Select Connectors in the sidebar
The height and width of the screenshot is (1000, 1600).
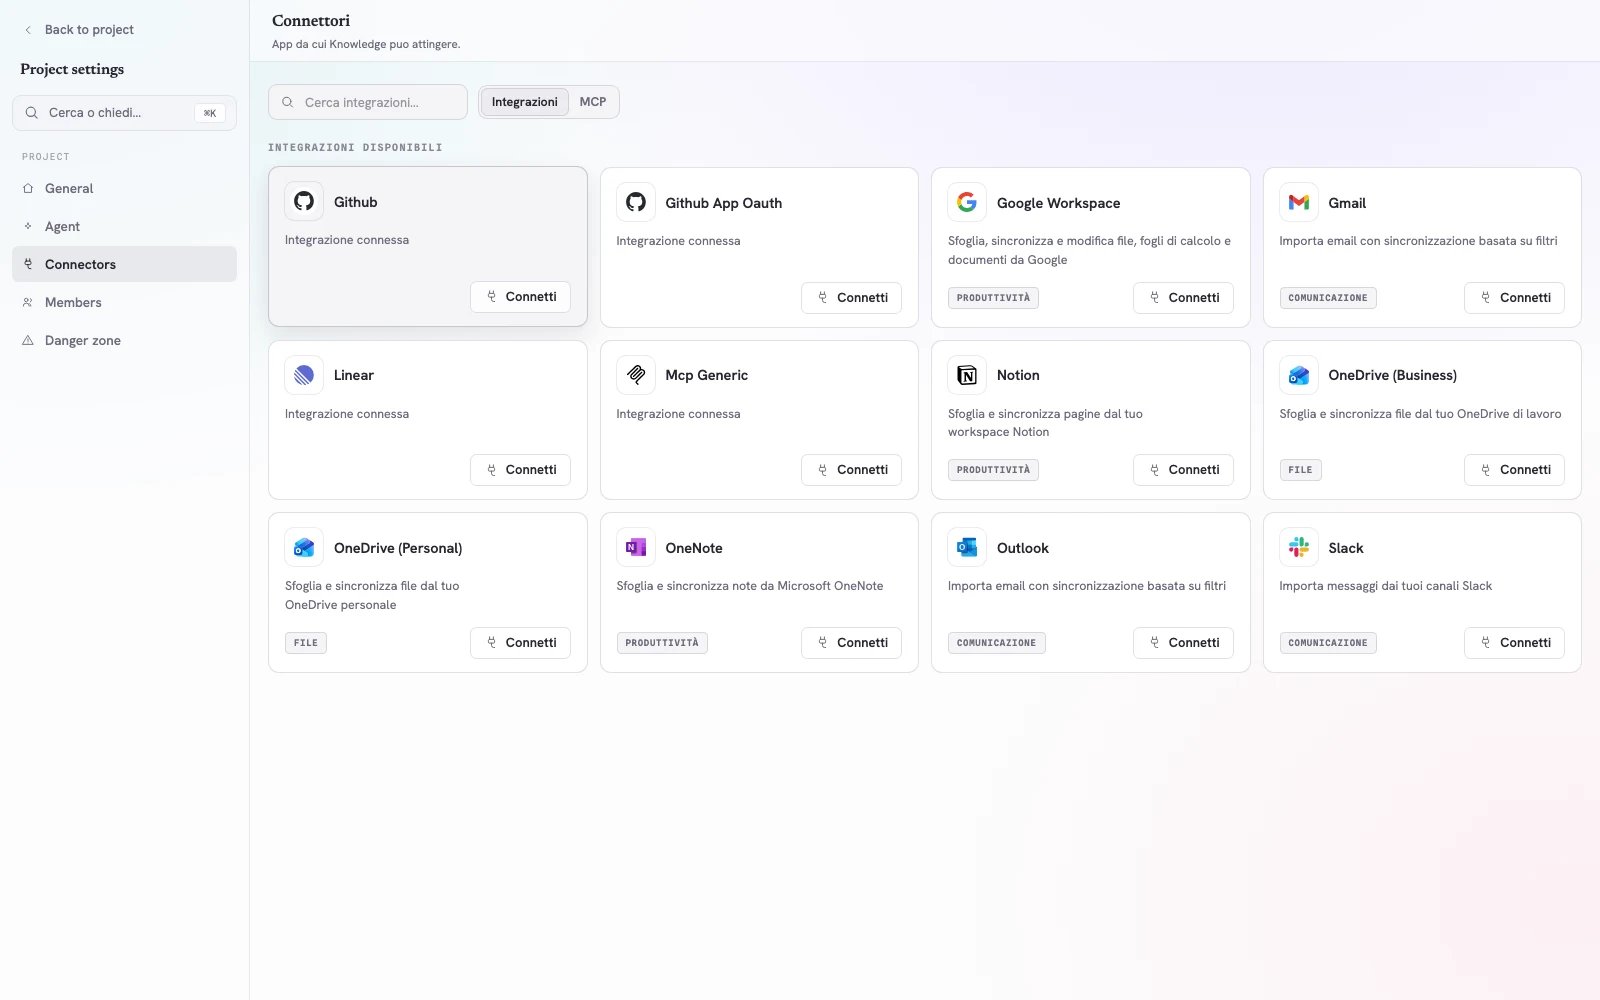pyautogui.click(x=124, y=264)
